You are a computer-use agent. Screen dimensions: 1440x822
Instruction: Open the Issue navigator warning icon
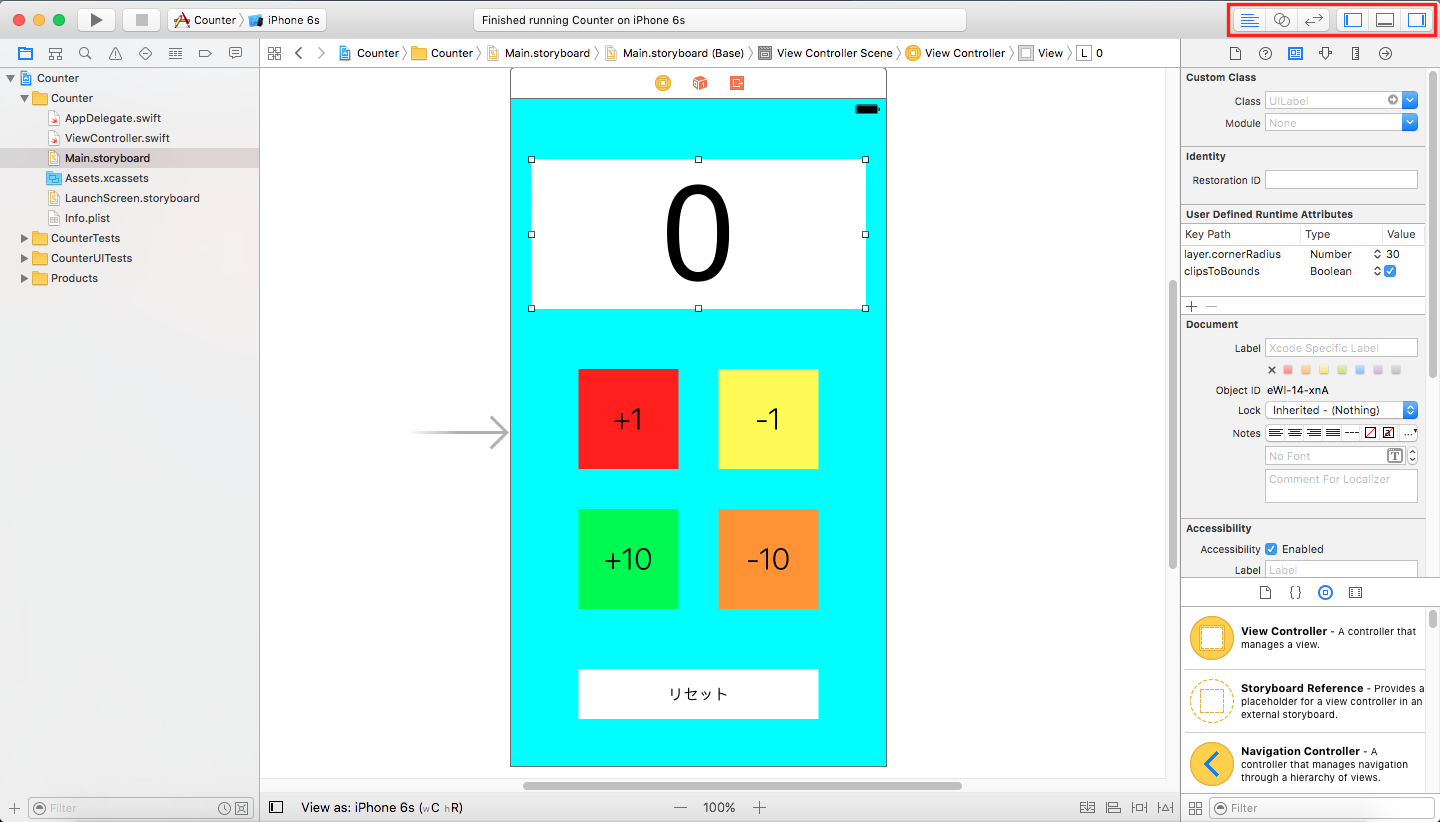point(115,53)
